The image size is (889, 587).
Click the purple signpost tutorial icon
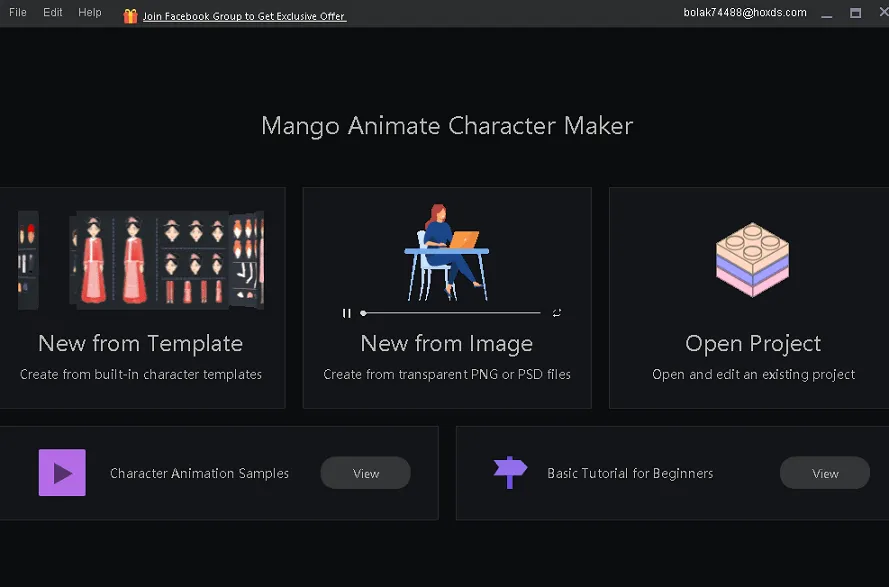coord(510,472)
